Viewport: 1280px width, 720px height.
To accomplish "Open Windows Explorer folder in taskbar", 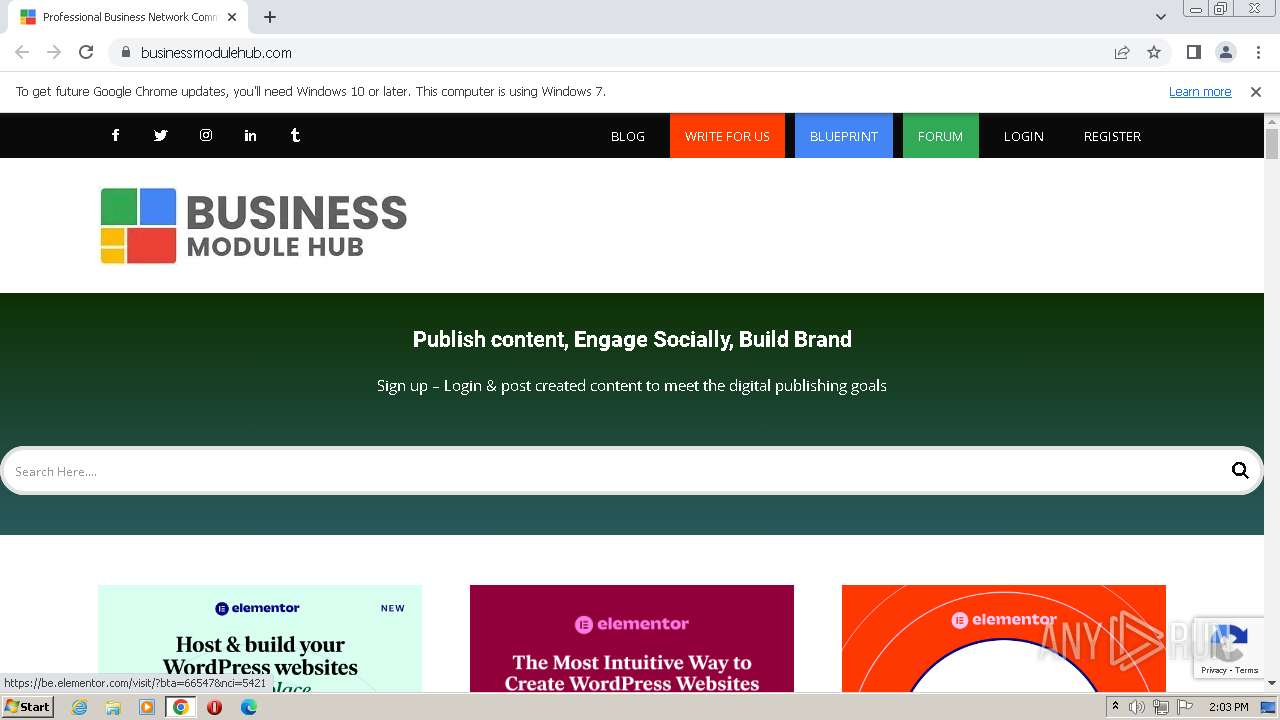I will [x=113, y=707].
